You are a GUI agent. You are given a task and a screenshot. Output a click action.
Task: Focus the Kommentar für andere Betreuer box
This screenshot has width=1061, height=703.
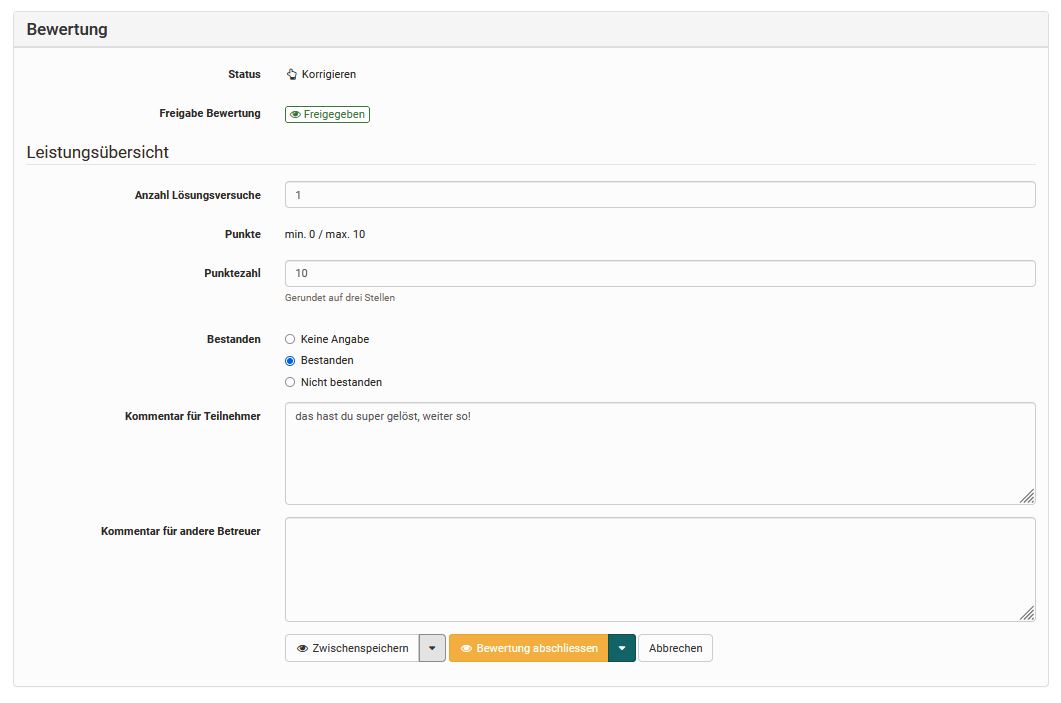pos(660,569)
